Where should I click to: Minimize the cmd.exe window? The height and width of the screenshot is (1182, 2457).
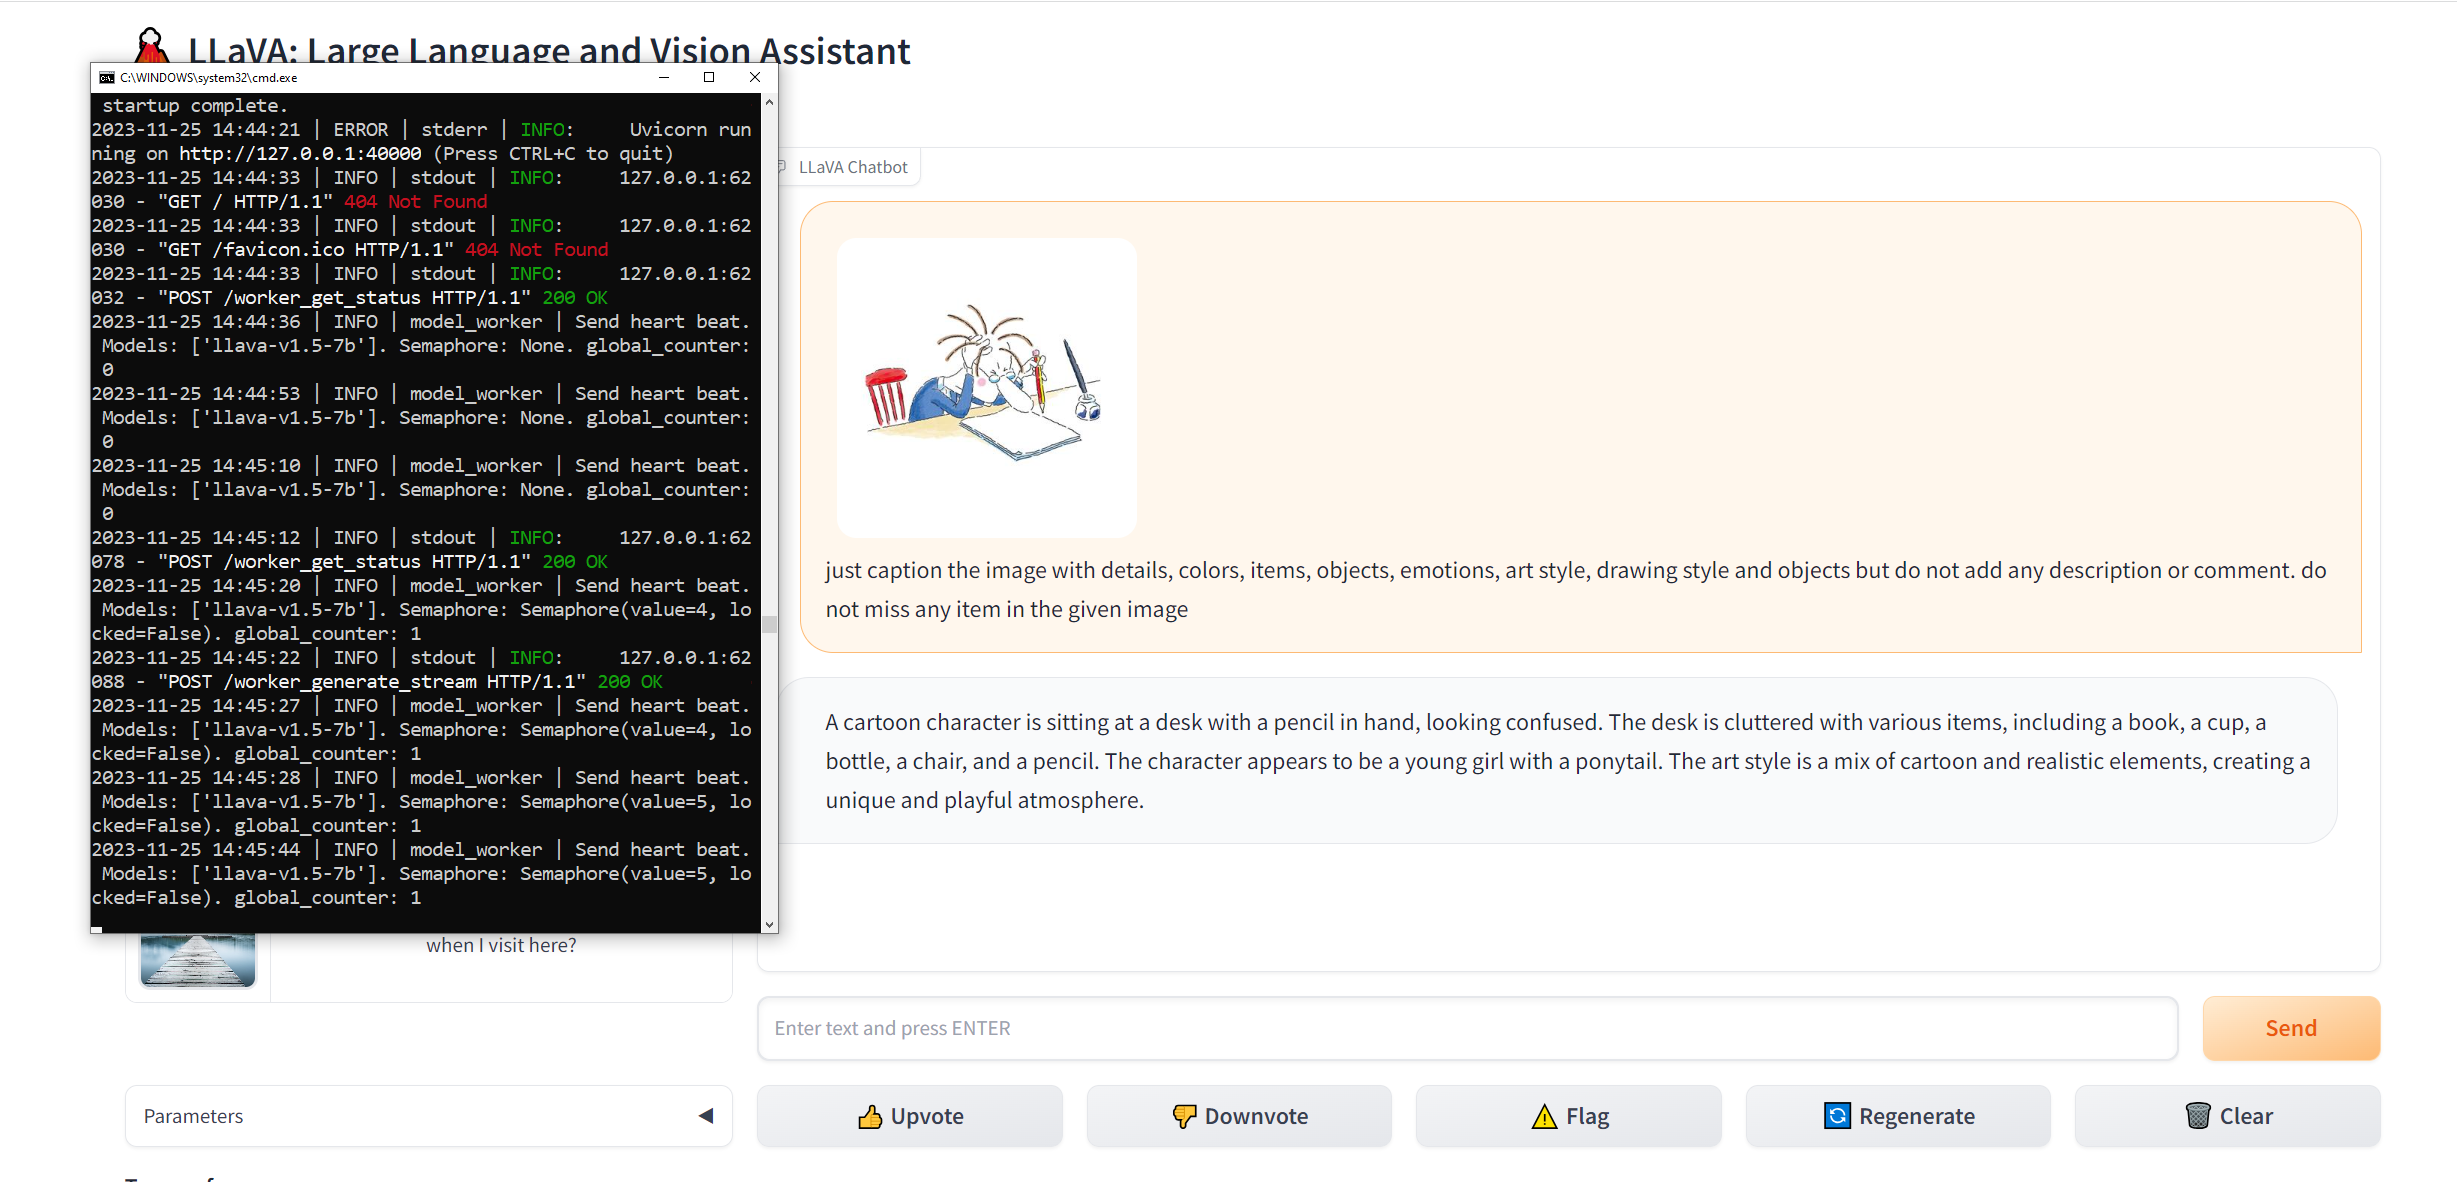click(x=664, y=77)
